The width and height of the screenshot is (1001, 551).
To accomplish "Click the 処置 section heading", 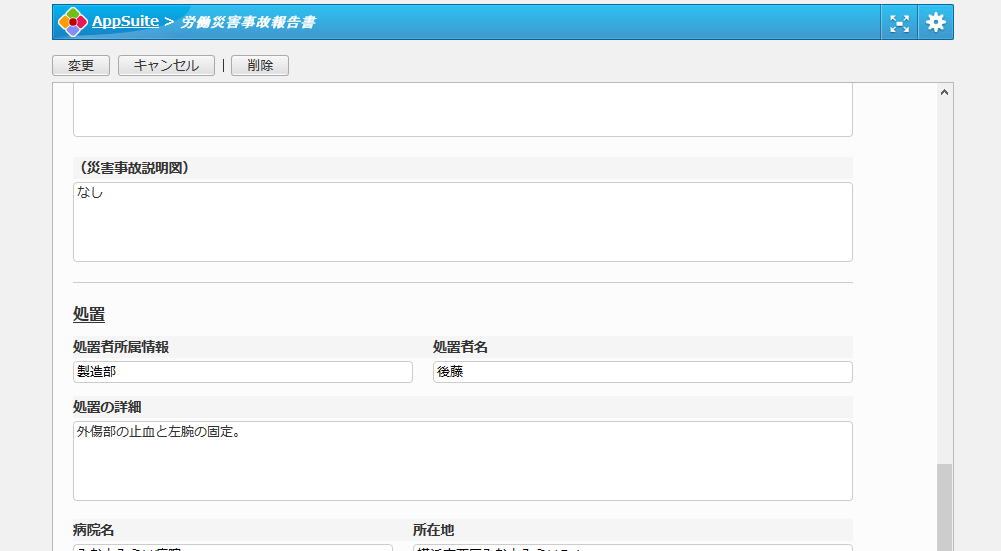I will point(89,314).
